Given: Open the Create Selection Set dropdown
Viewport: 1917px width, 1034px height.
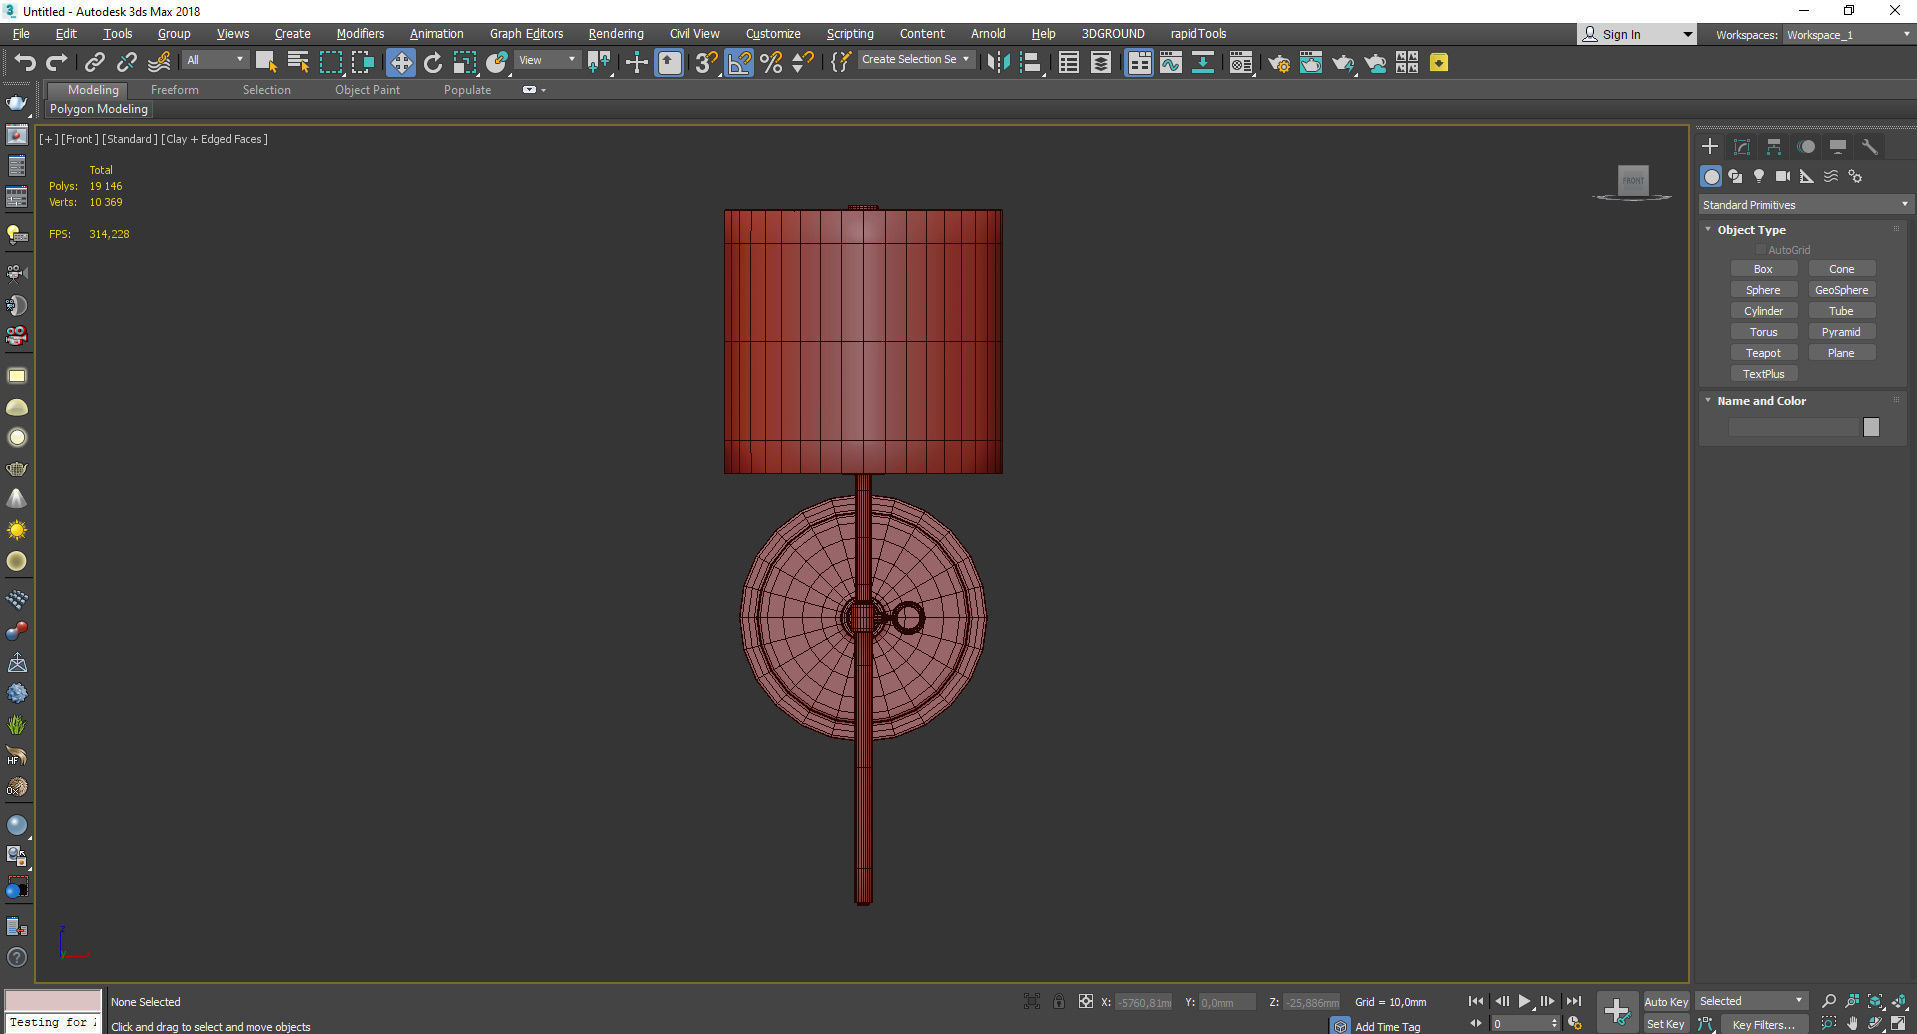Looking at the screenshot, I should 915,60.
